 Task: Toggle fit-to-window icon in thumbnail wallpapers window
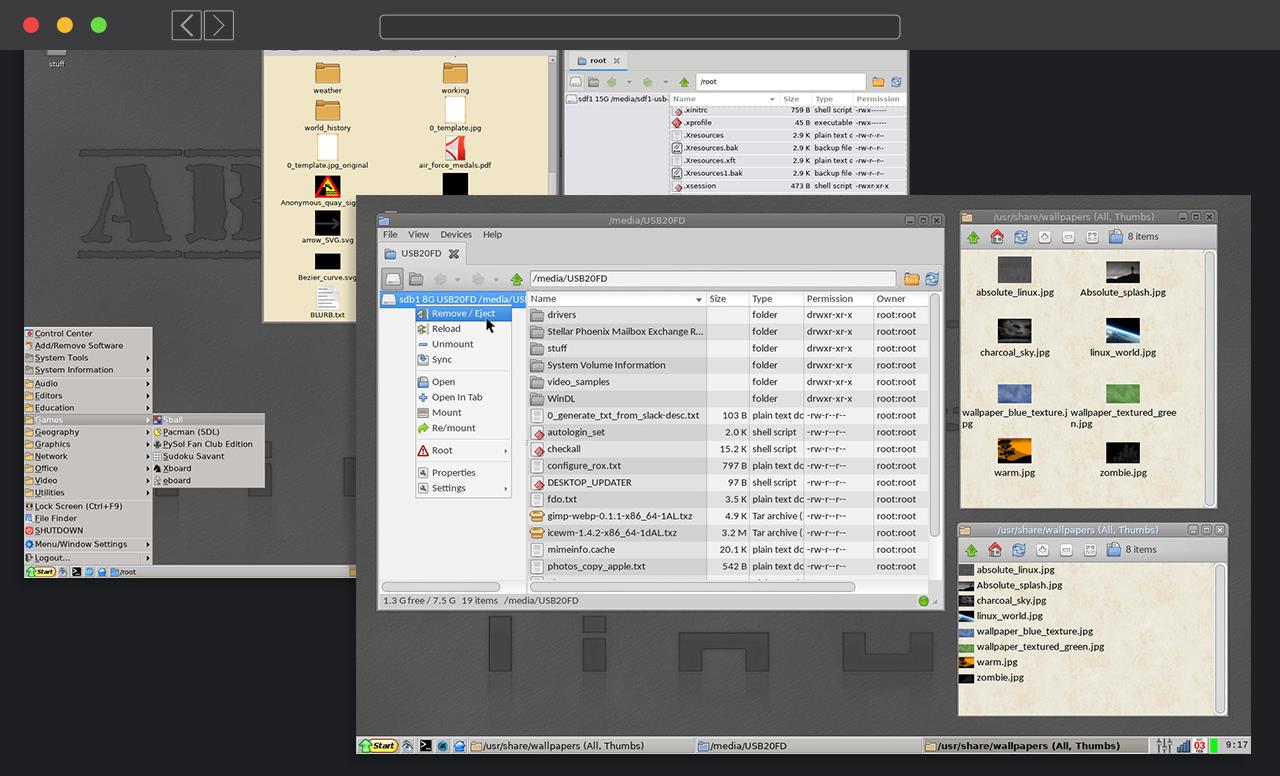1092,237
